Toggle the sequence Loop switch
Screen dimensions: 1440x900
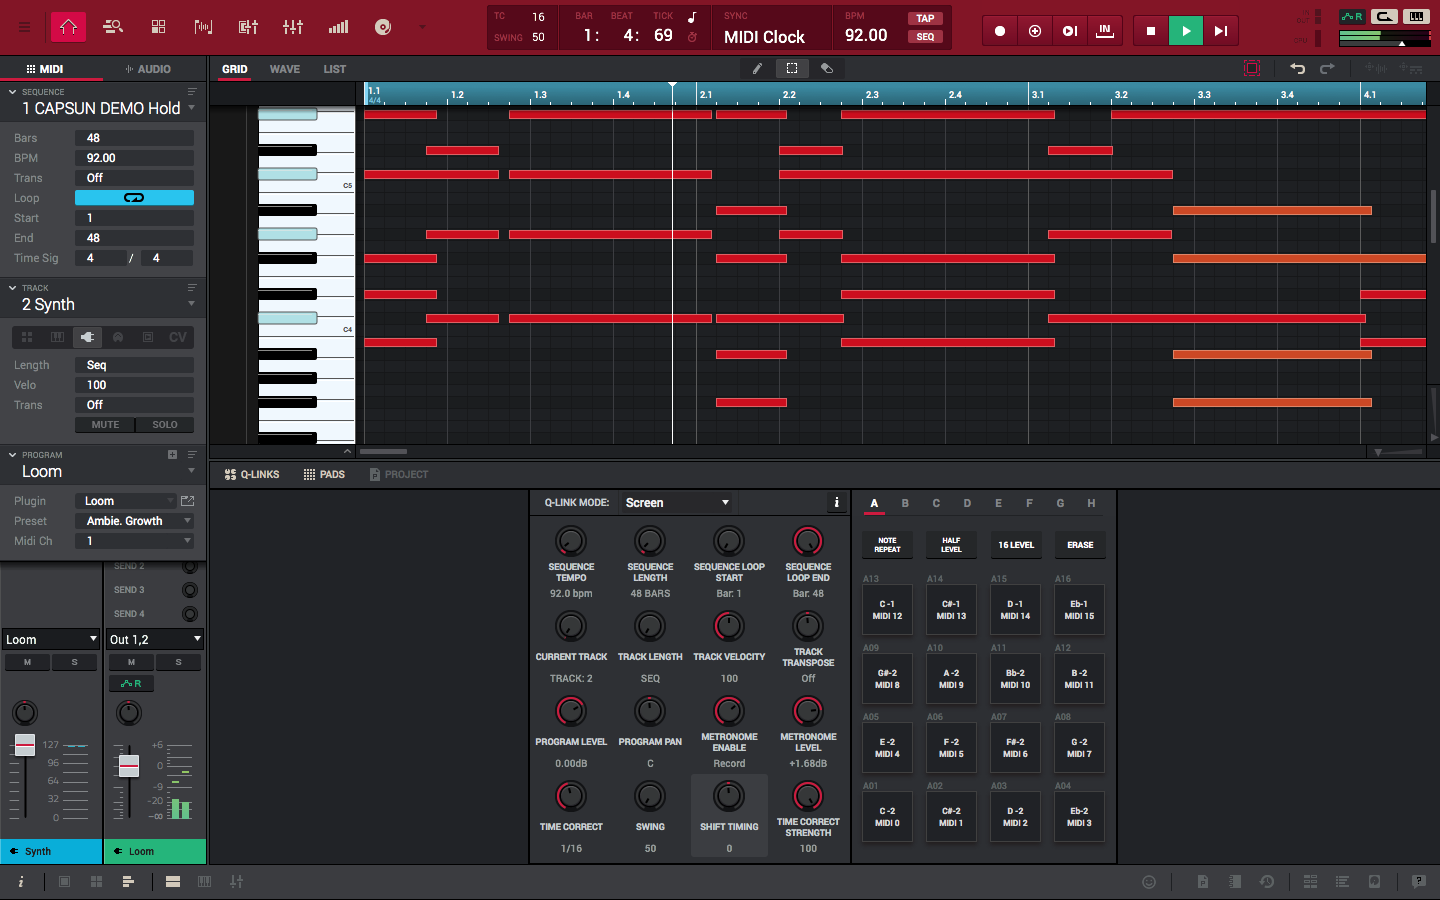point(134,198)
